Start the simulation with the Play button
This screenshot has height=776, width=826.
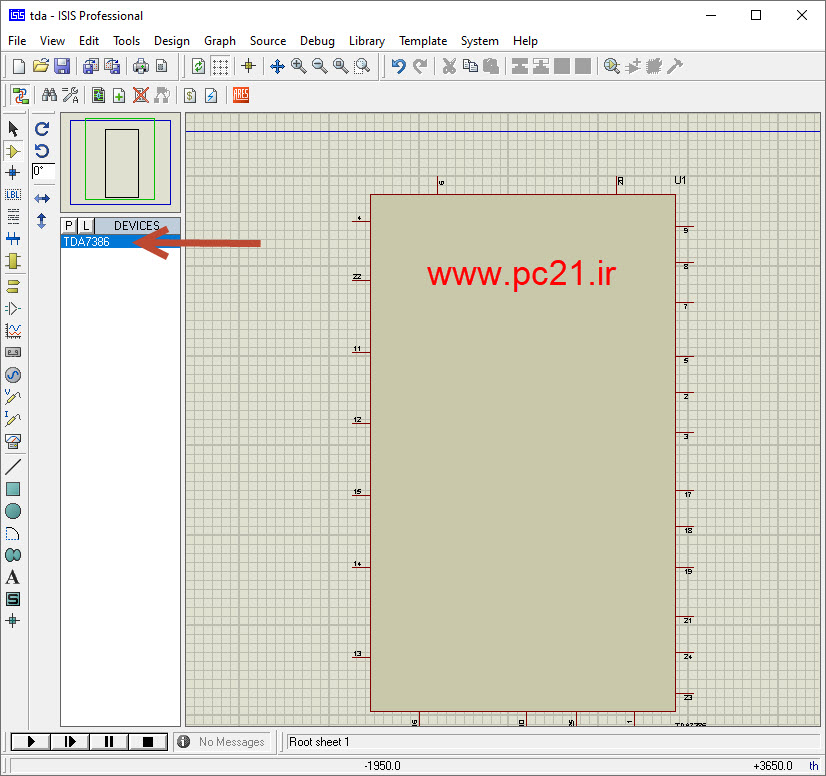(x=31, y=742)
